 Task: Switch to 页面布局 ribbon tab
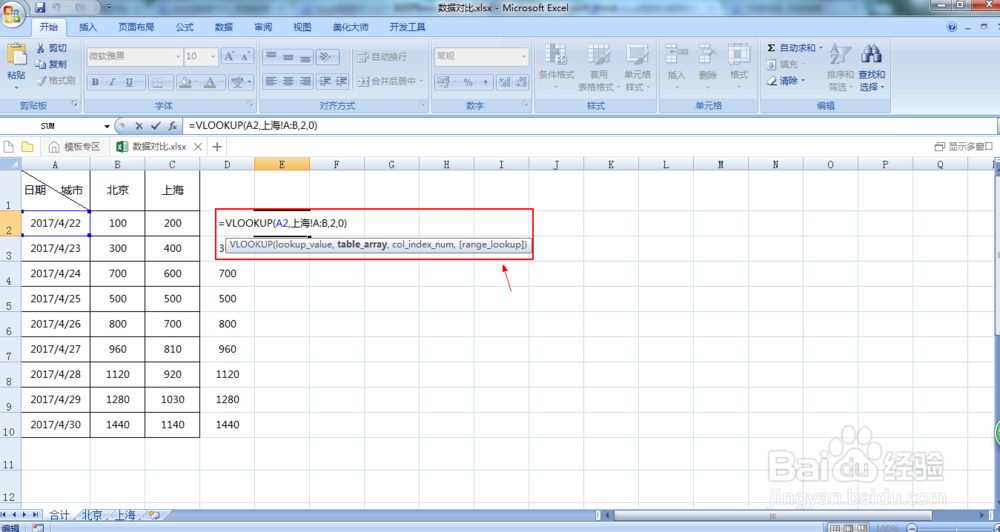coord(136,27)
